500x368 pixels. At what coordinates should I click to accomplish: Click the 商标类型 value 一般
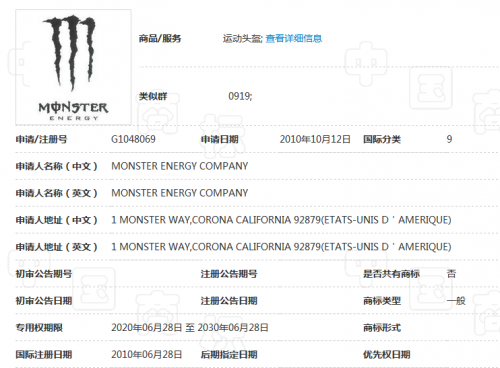pos(456,301)
